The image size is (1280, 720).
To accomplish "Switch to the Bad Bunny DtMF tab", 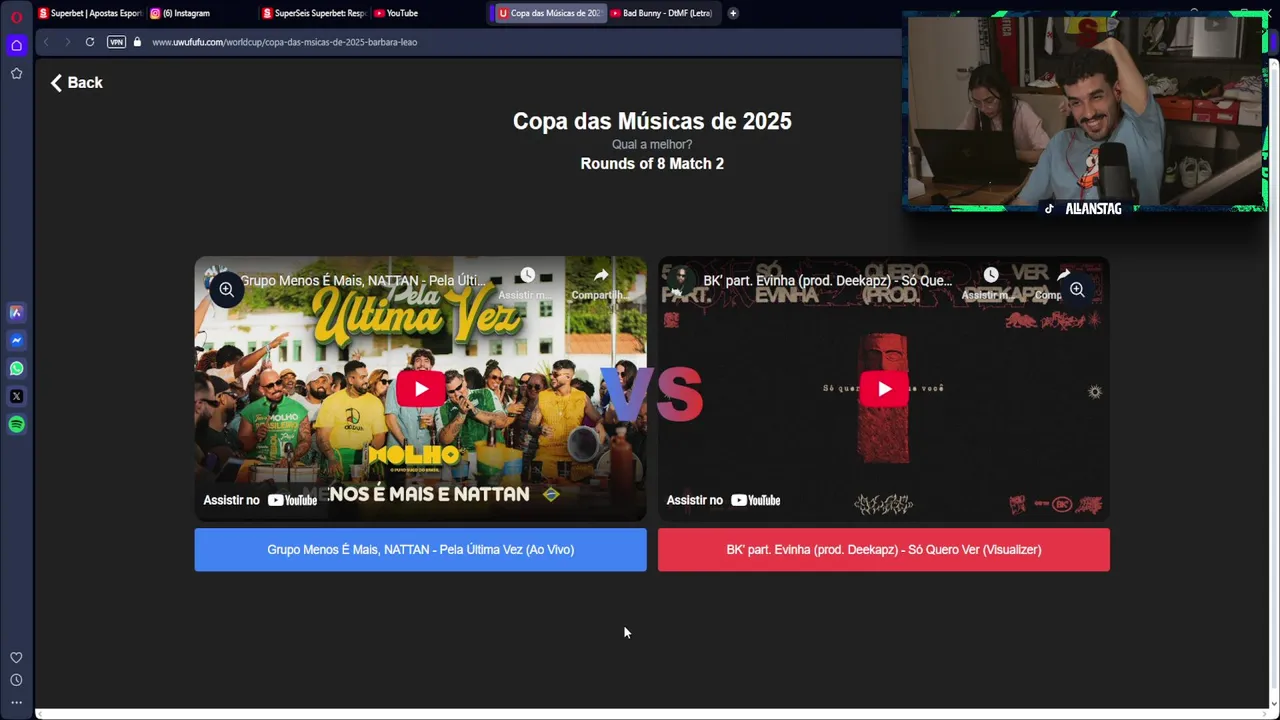I will click(x=661, y=13).
